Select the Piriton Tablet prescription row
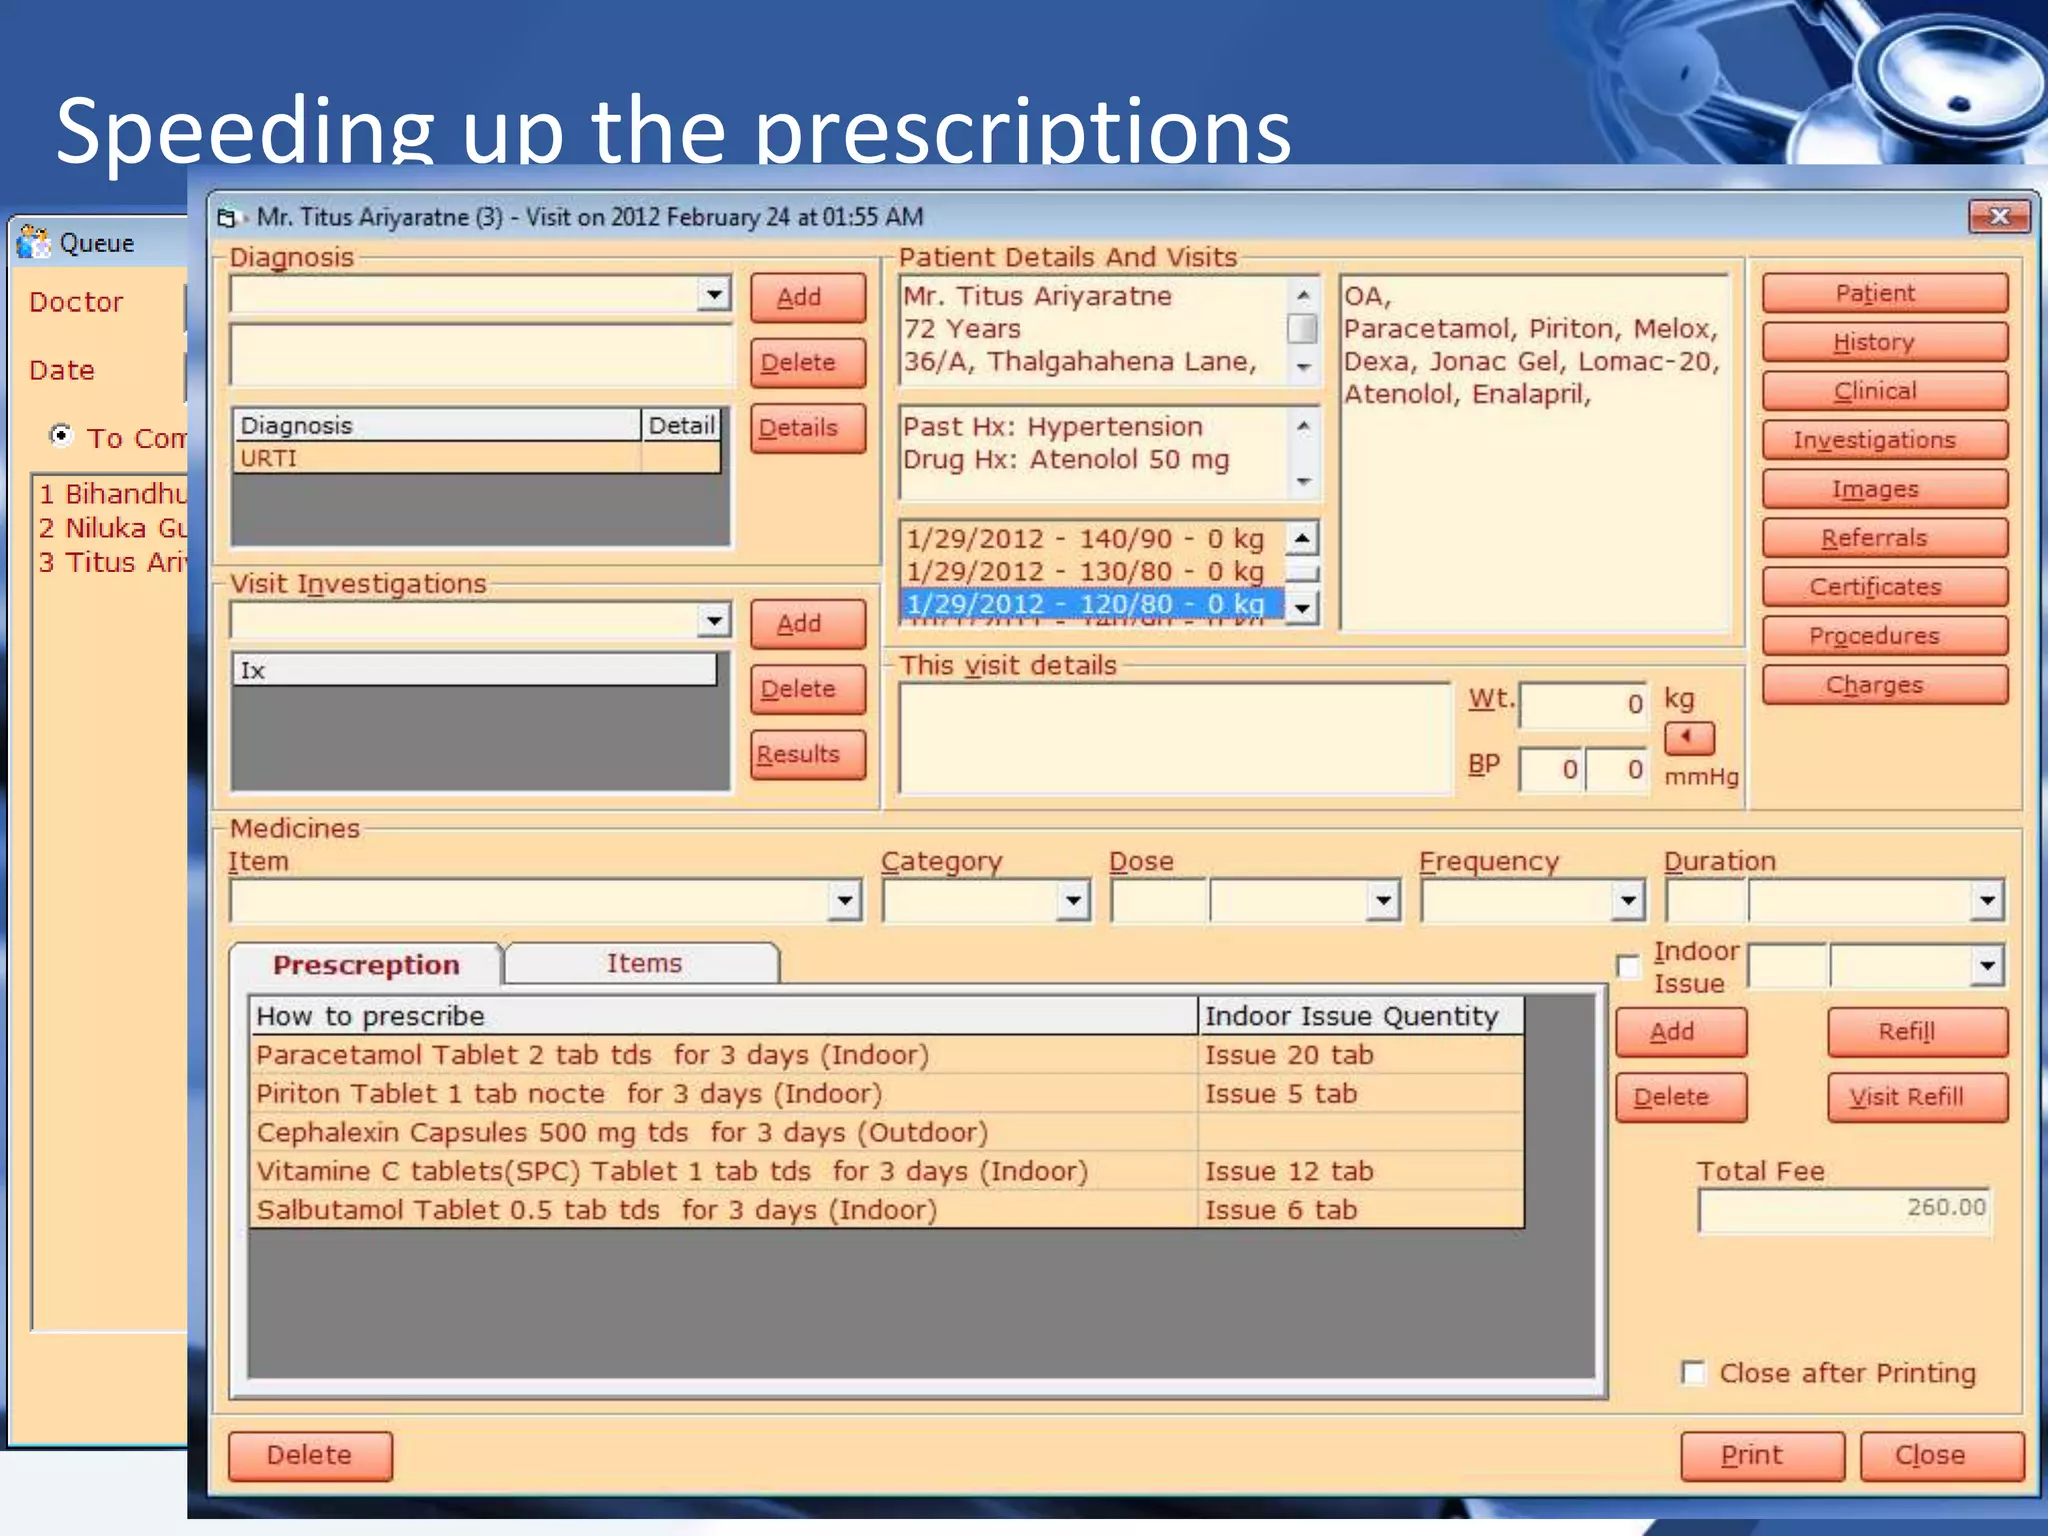 pyautogui.click(x=886, y=1093)
